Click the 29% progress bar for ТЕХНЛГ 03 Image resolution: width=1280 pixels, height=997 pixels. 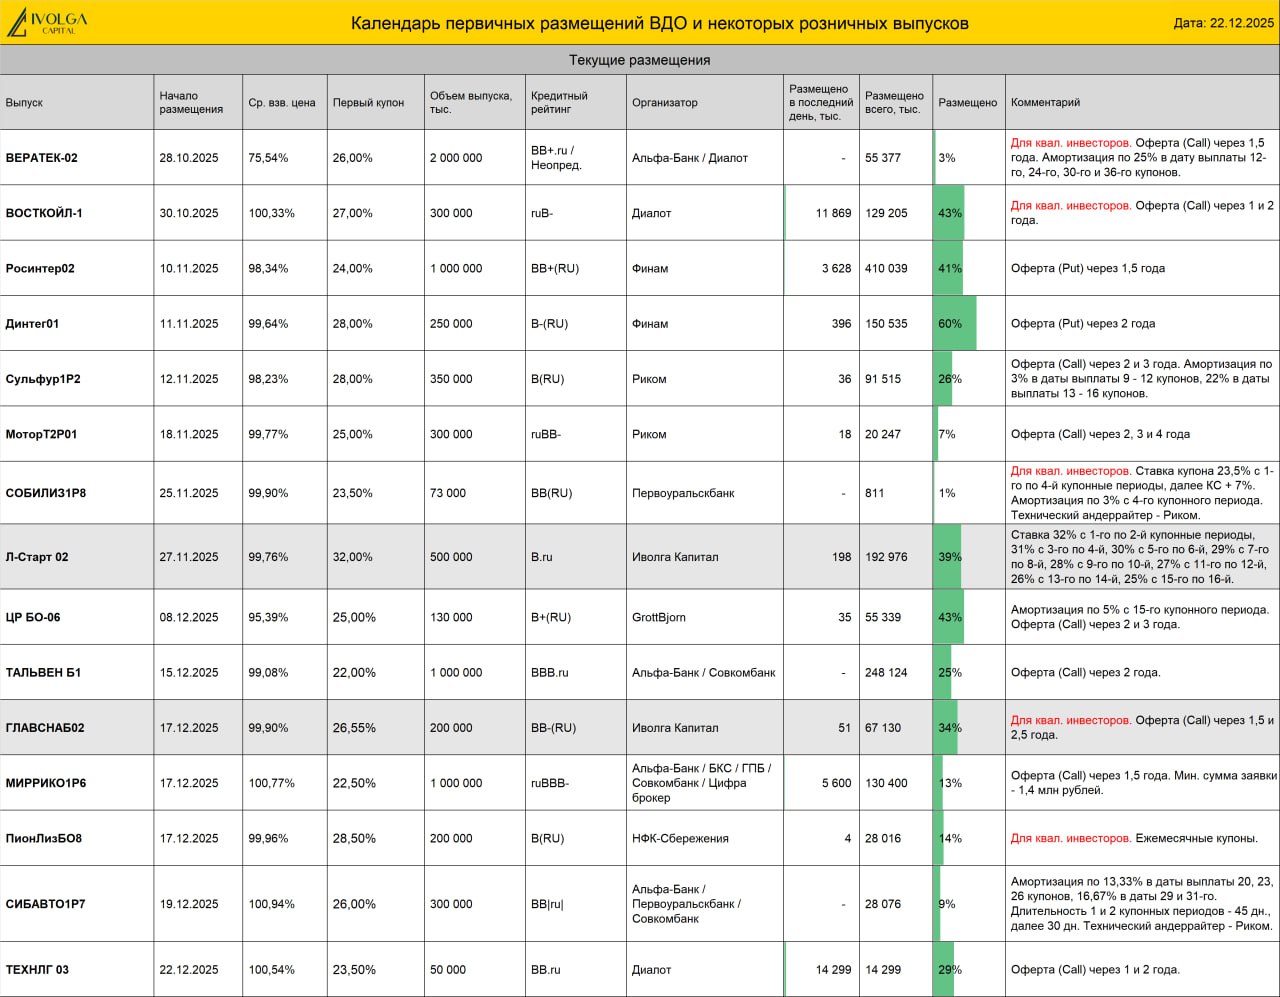click(x=944, y=970)
